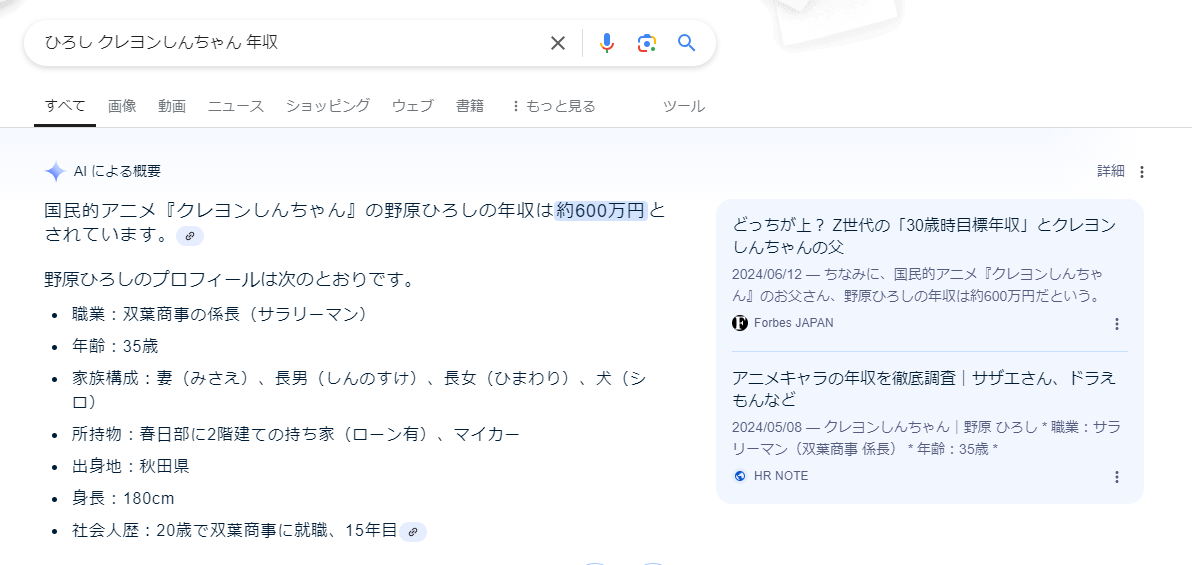Click the HR NOTE source name
Image resolution: width=1192 pixels, height=565 pixels.
point(781,476)
